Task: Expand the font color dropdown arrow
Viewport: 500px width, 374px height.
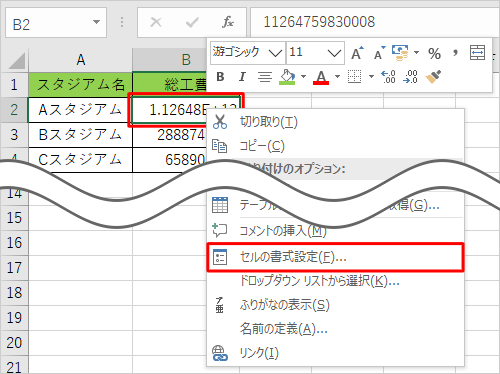Action: pyautogui.click(x=337, y=77)
